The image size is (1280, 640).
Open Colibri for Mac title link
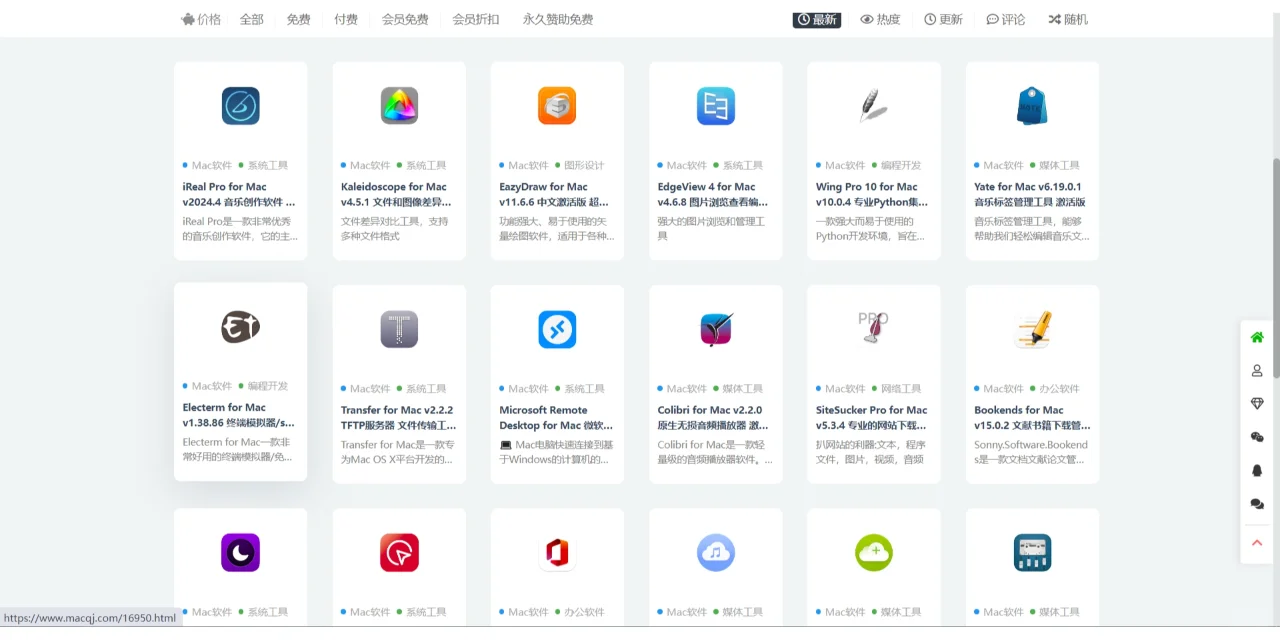pyautogui.click(x=713, y=417)
